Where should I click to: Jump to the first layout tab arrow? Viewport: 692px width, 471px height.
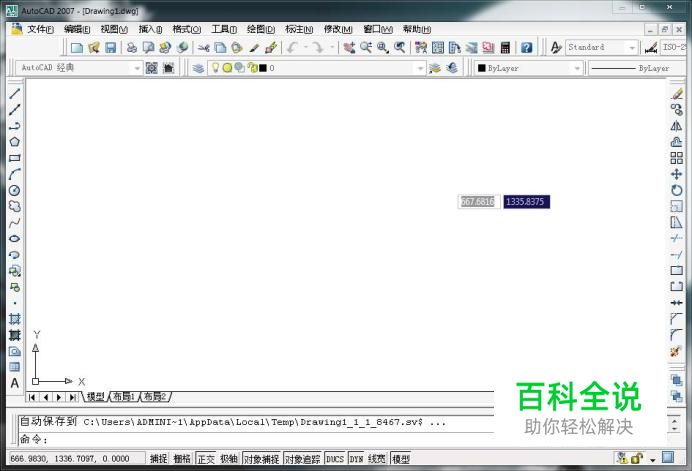[32, 397]
